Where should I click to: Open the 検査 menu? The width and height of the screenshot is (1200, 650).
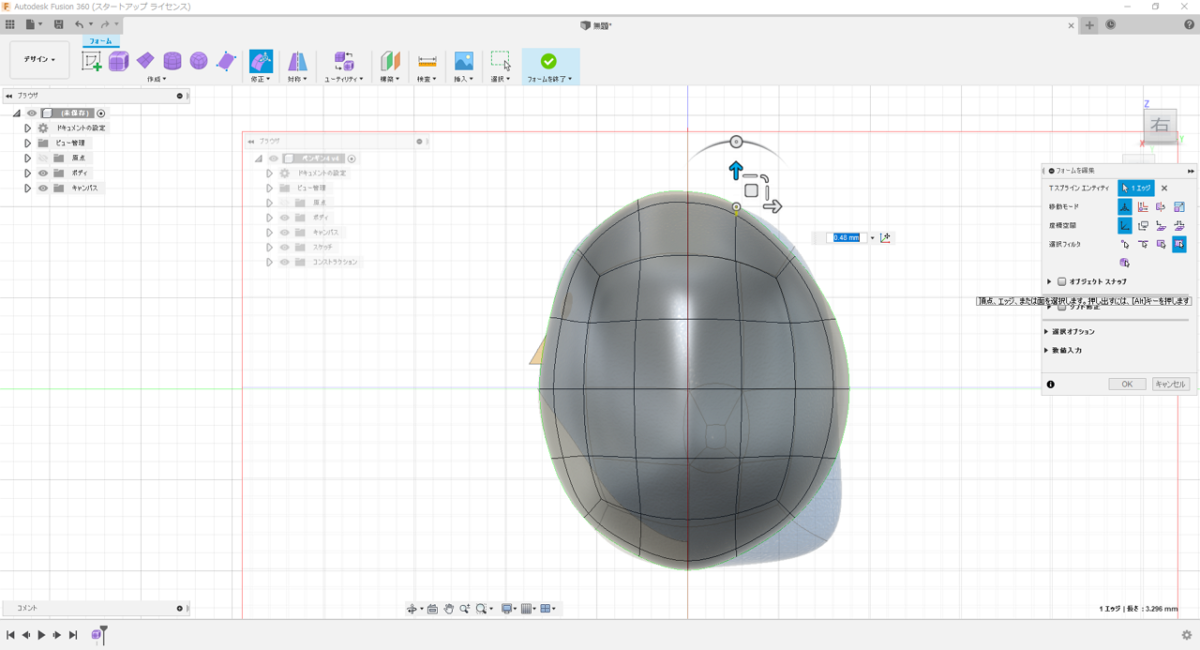427,78
